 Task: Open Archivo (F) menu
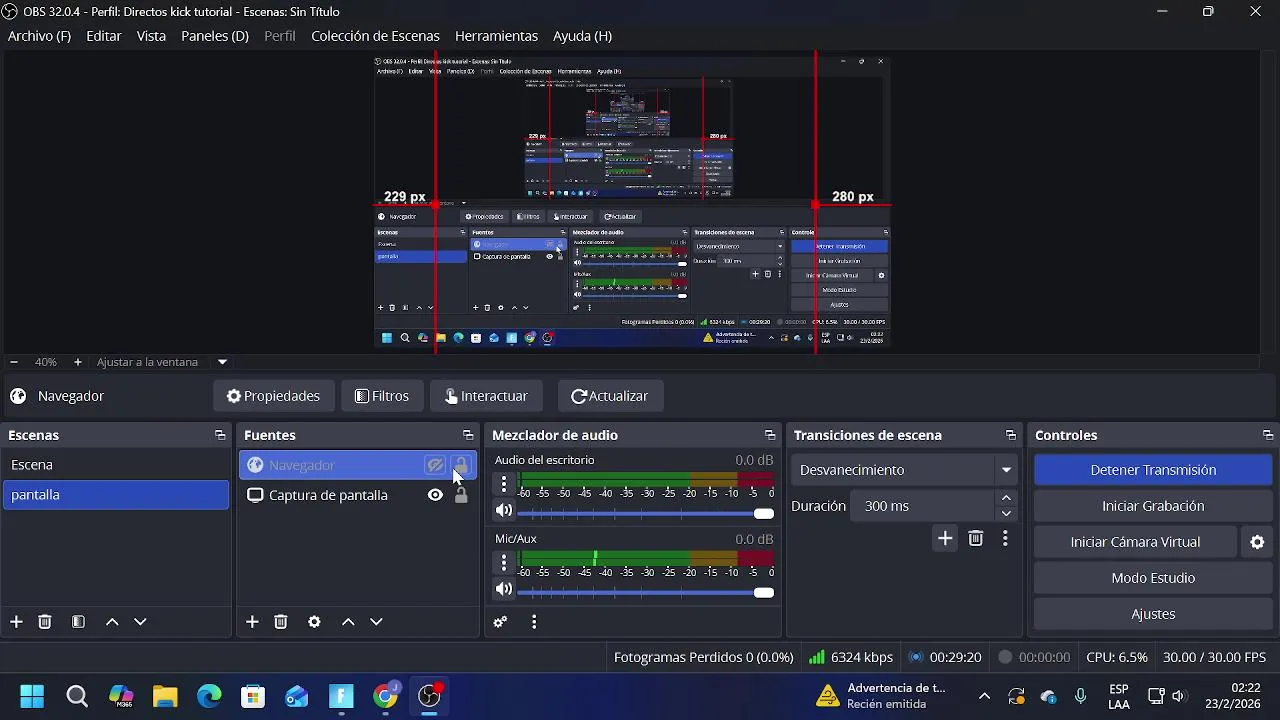pos(39,36)
